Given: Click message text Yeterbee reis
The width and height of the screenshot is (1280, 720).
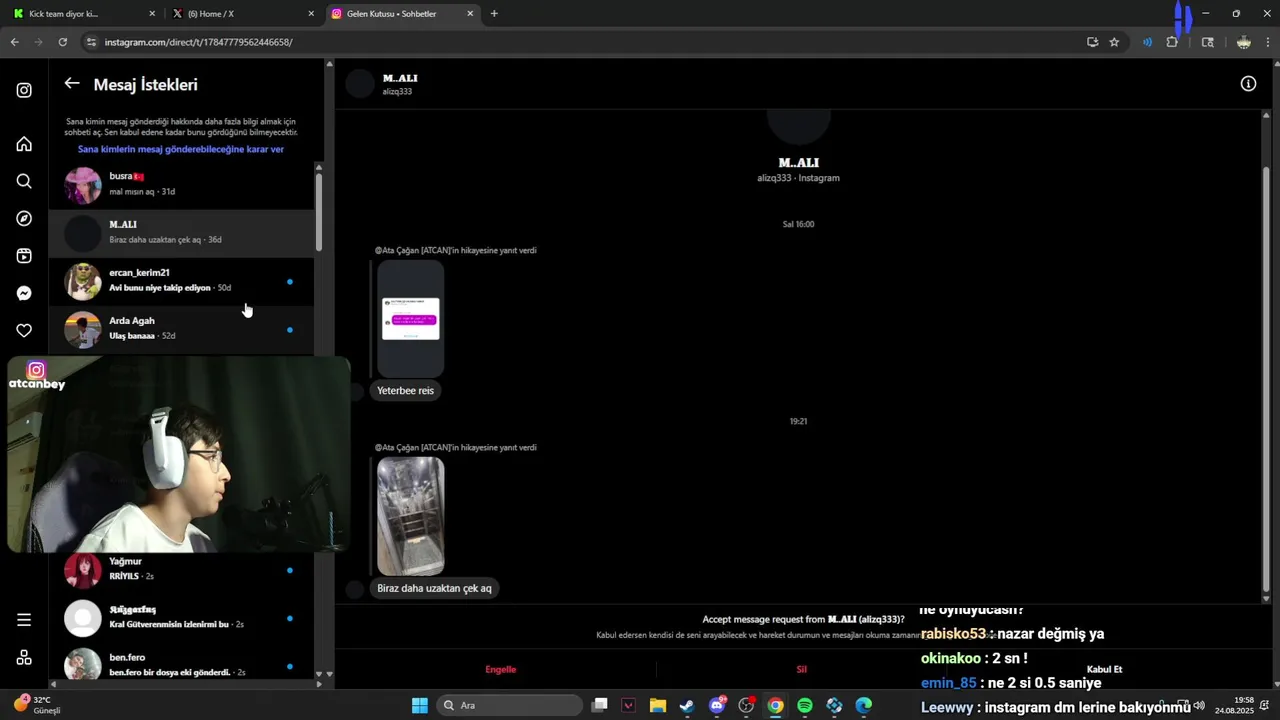Looking at the screenshot, I should point(405,391).
